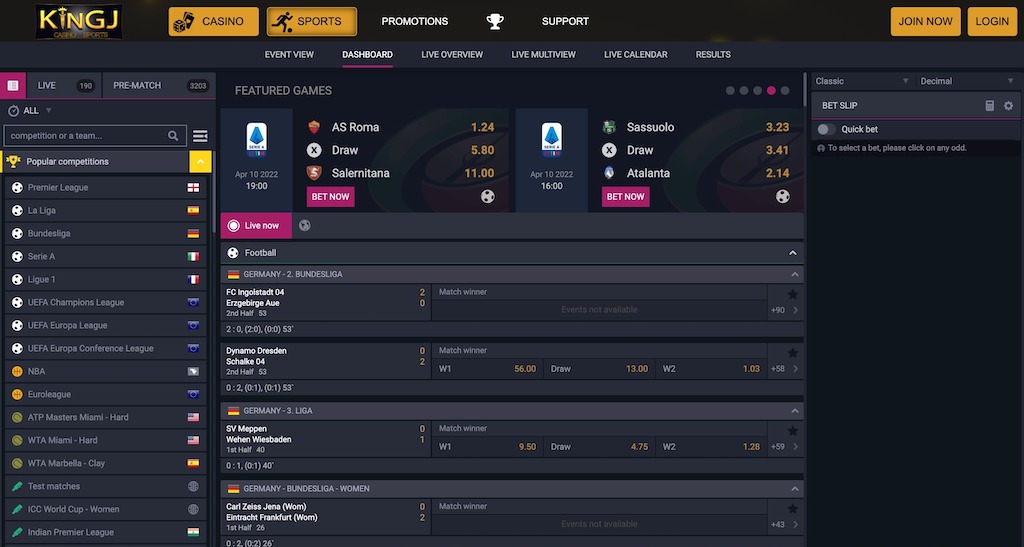Toggle the Quick bet switch
1024x547 pixels.
(826, 129)
